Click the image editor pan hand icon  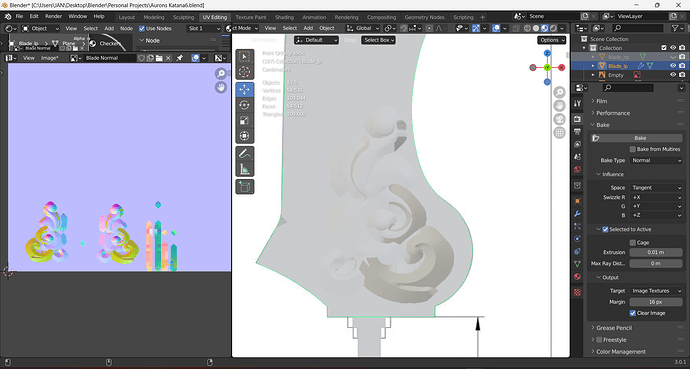(x=221, y=87)
